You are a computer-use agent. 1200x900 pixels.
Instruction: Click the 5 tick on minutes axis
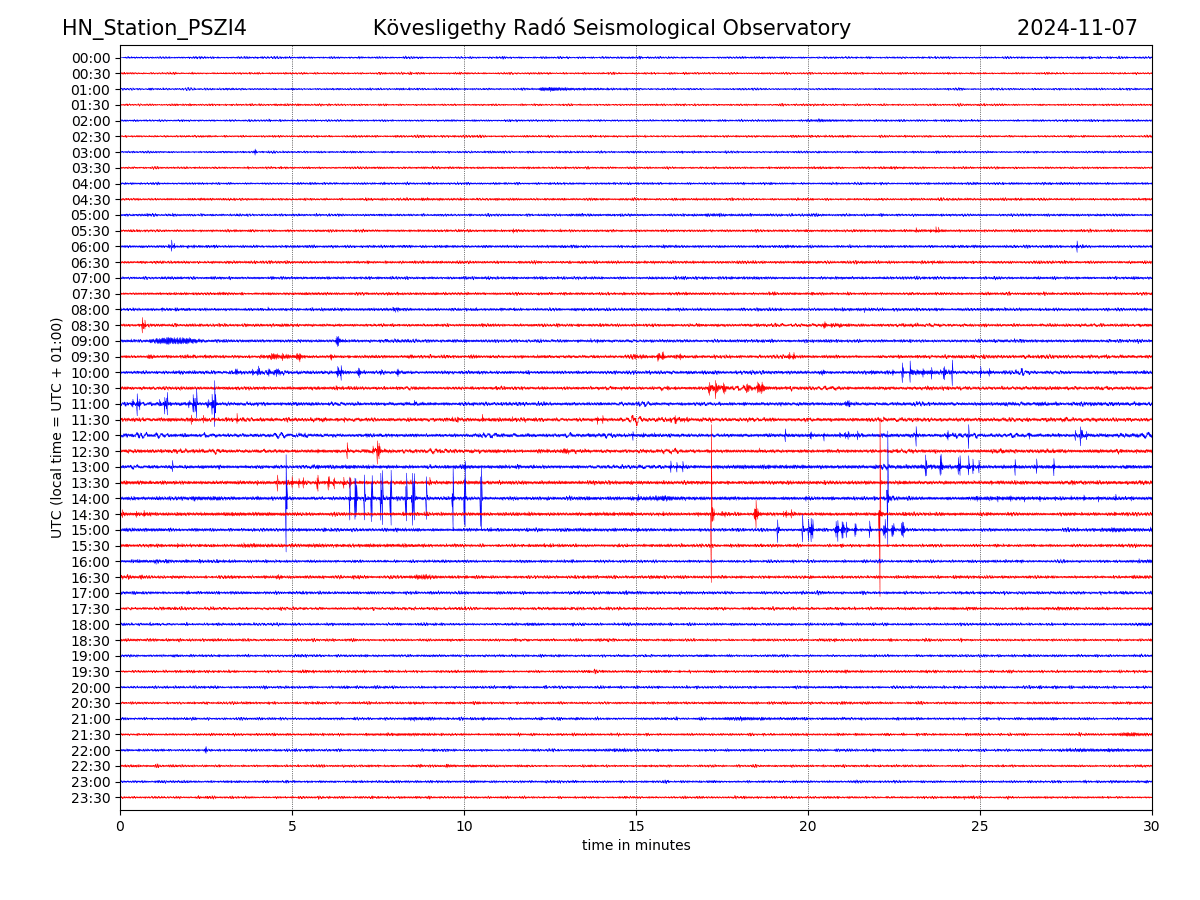click(x=292, y=826)
